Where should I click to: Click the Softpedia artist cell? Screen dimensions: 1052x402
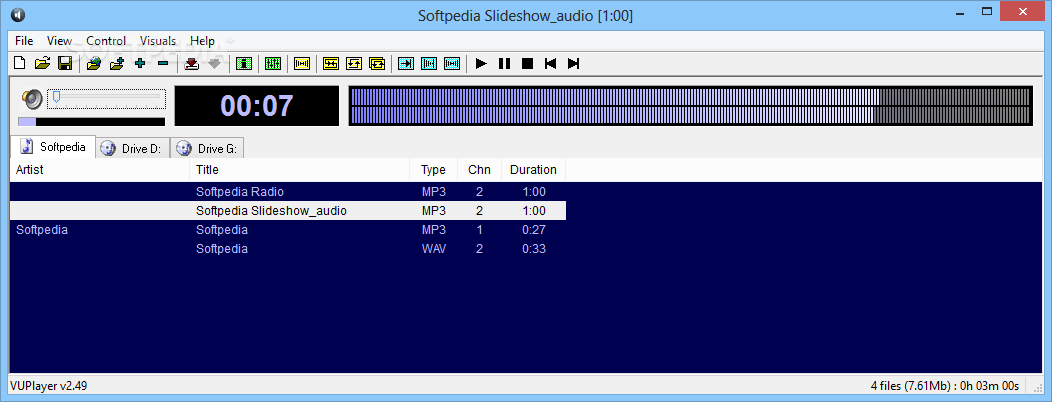42,230
